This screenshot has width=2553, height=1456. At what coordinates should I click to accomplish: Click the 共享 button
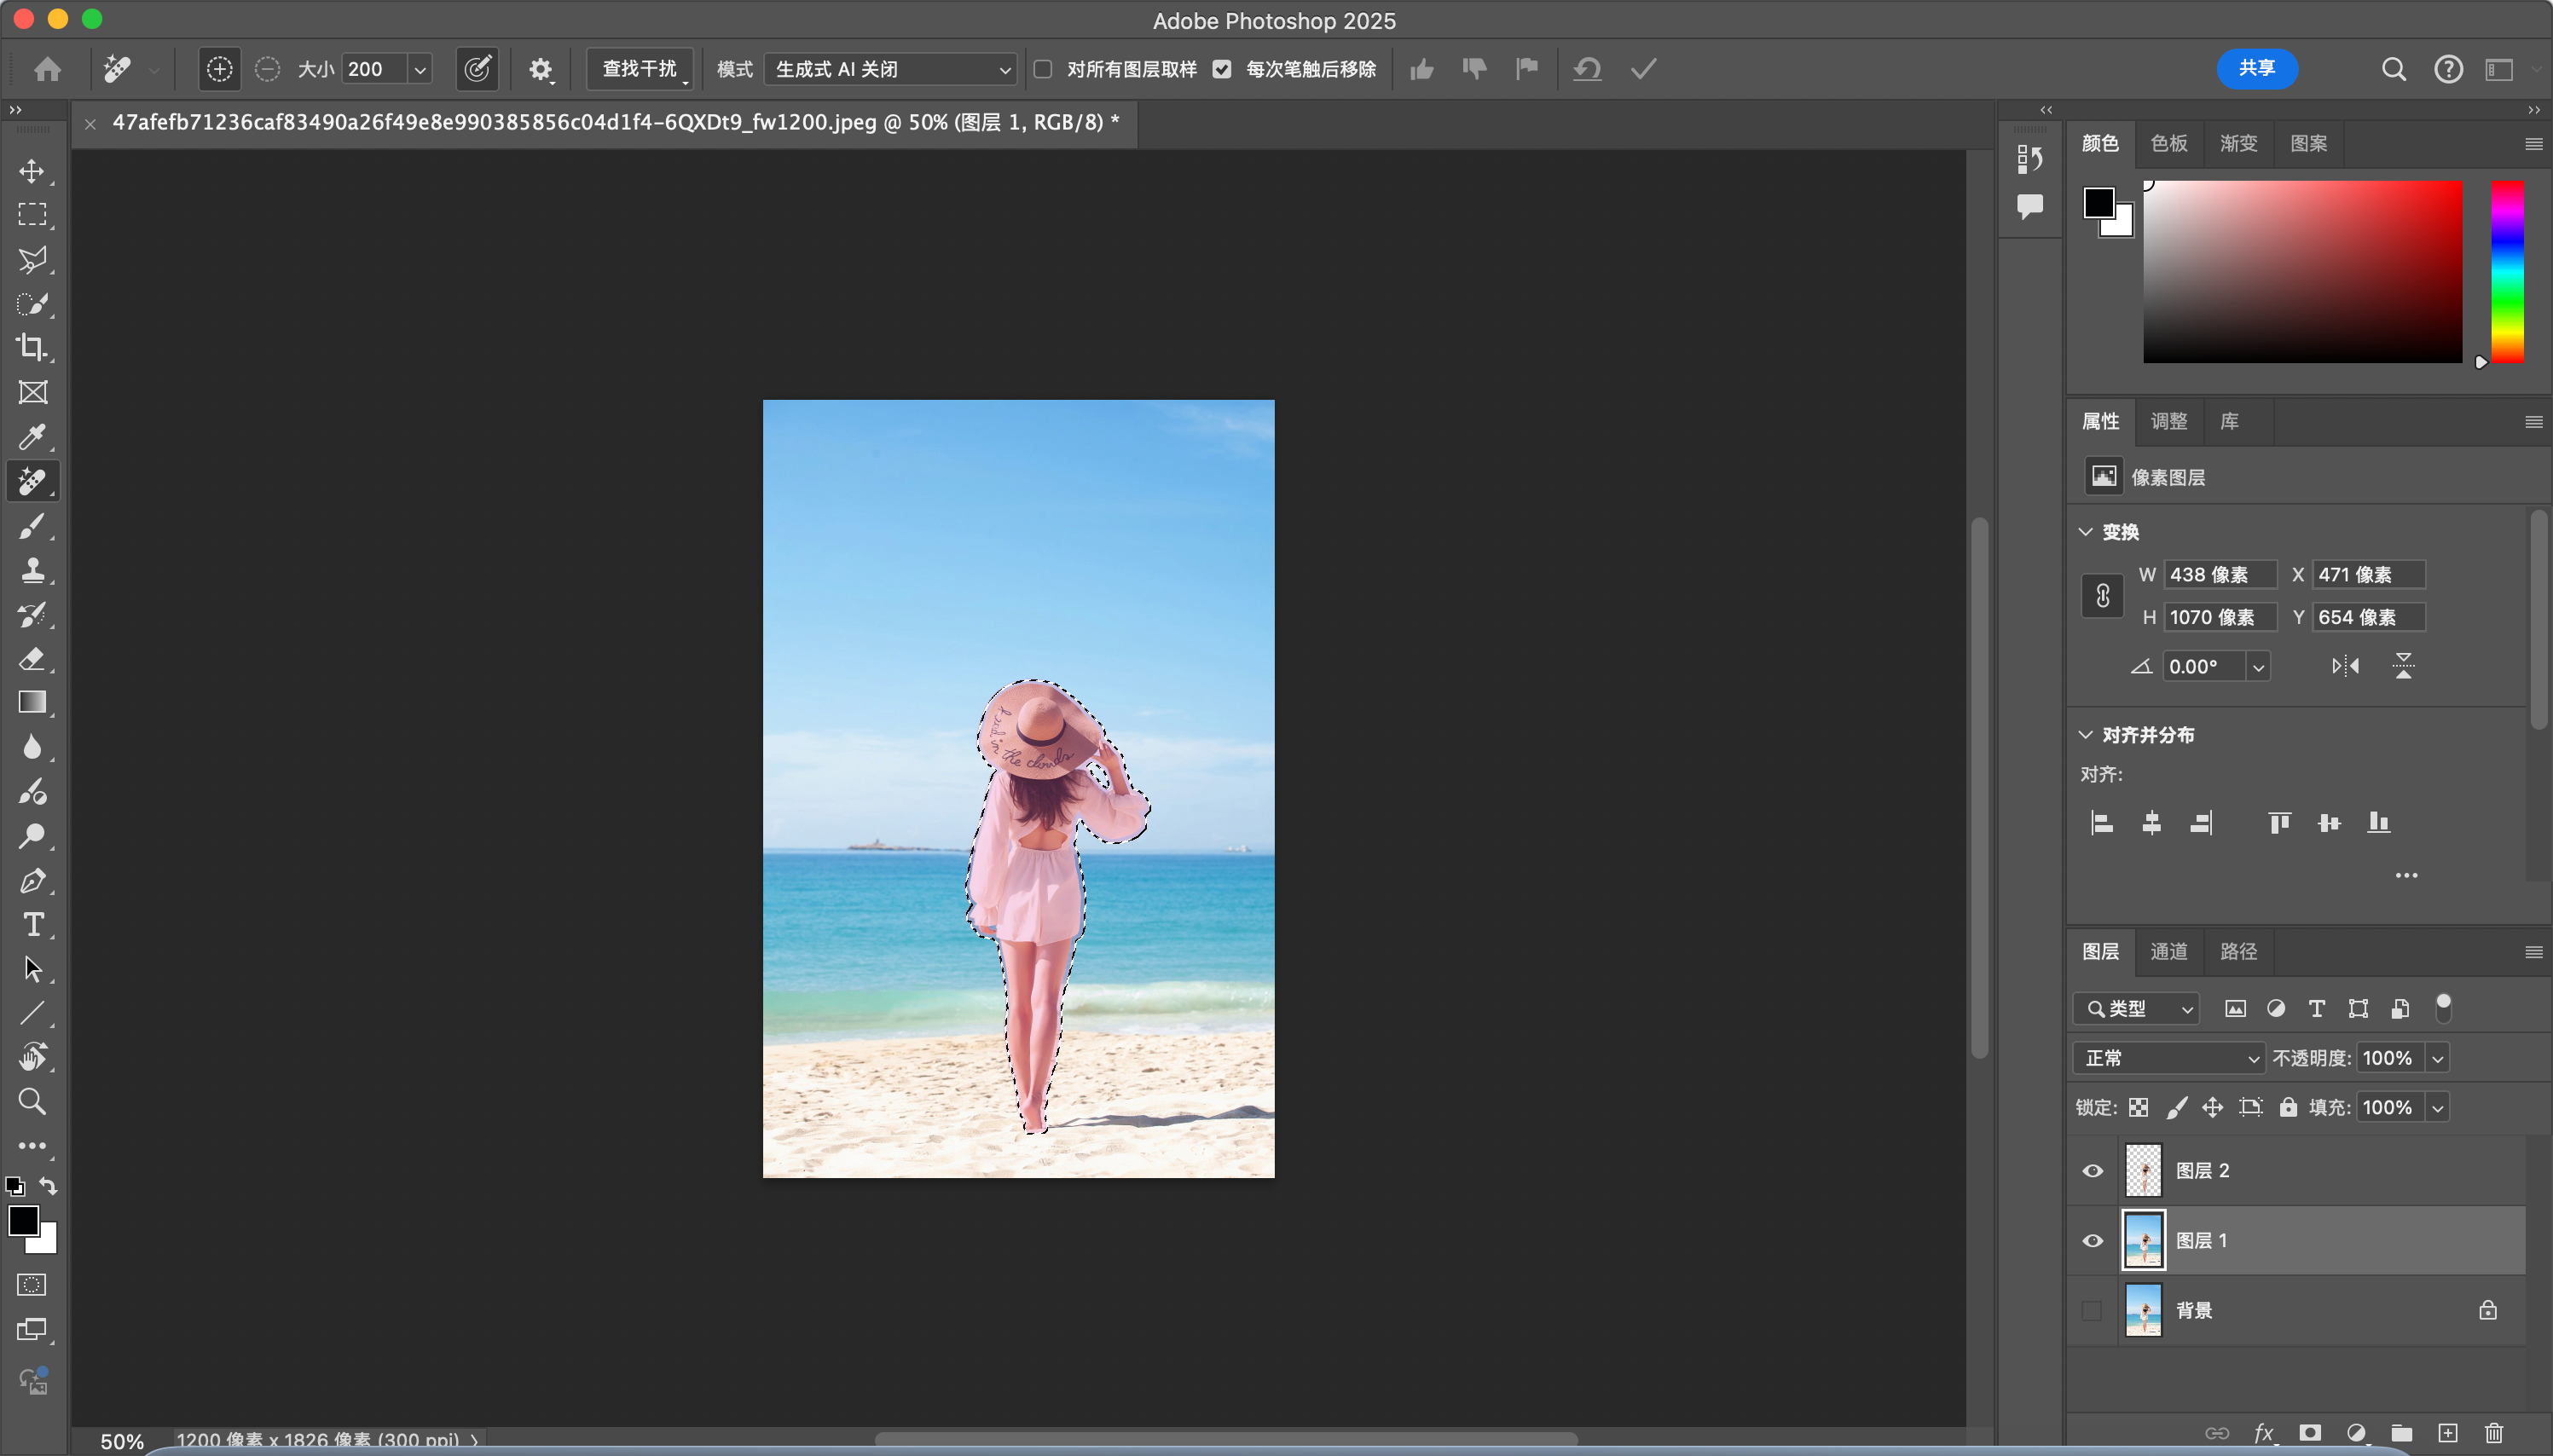pos(2257,68)
